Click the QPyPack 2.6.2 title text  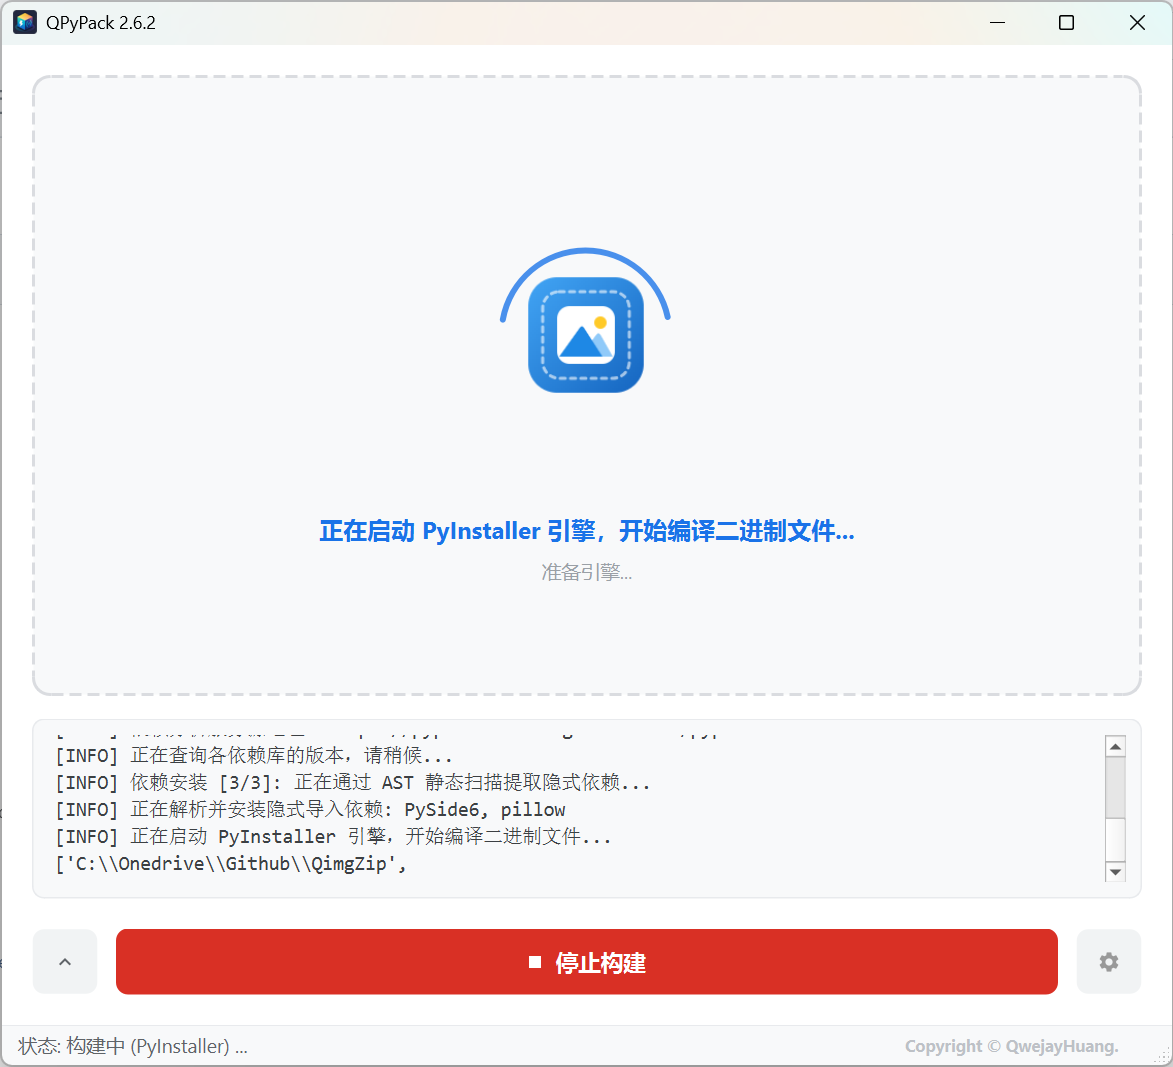click(101, 22)
